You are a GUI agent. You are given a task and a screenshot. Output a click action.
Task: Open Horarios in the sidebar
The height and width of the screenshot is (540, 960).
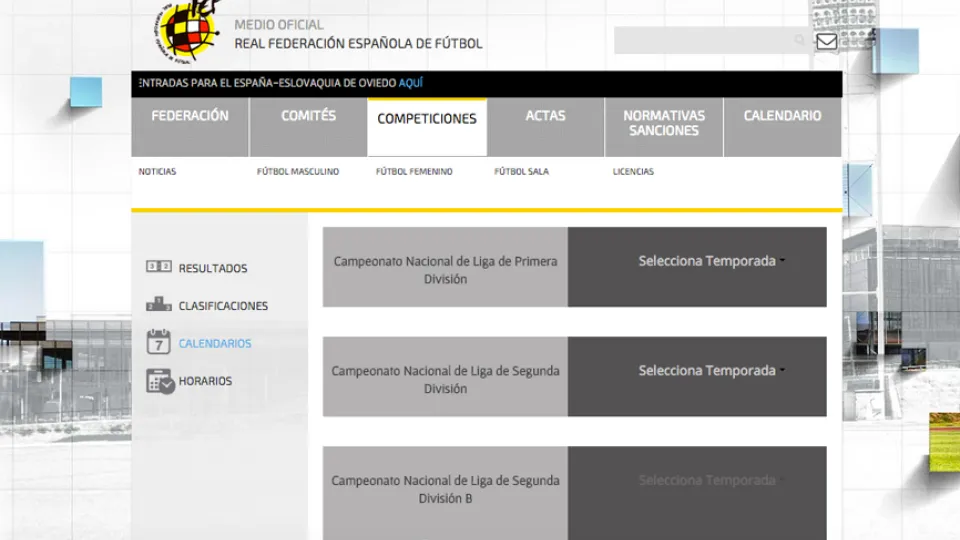click(205, 381)
